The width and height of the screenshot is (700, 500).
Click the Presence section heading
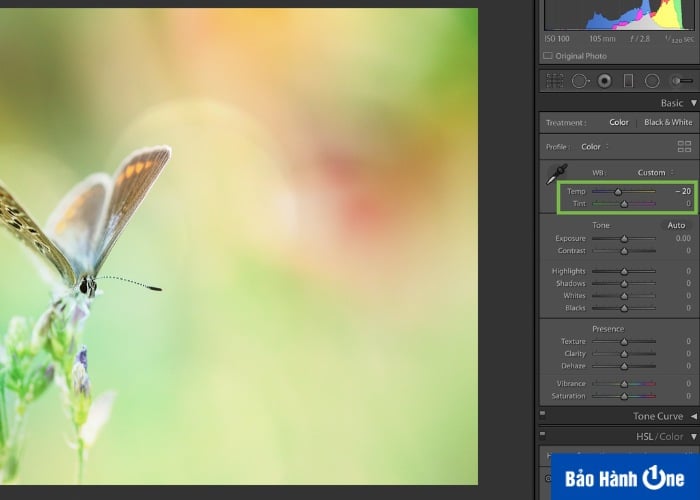click(608, 329)
